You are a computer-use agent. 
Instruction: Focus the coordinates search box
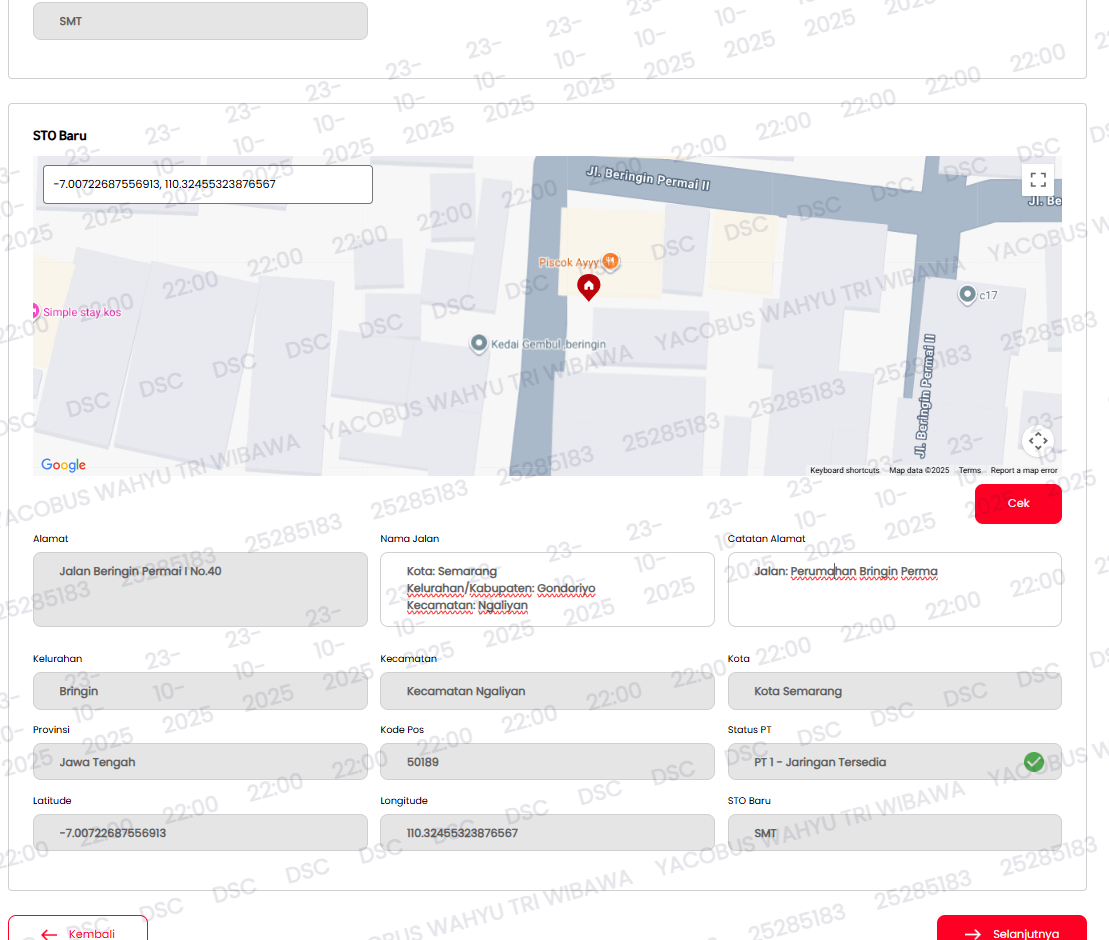208,185
